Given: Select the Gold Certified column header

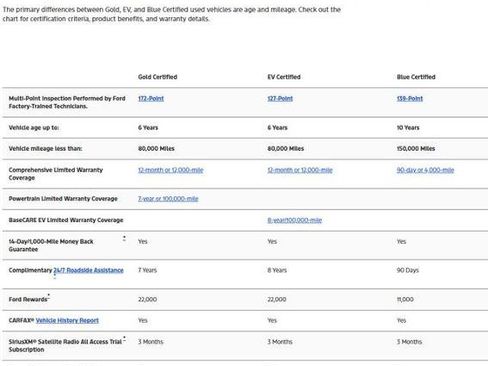Looking at the screenshot, I should 158,77.
